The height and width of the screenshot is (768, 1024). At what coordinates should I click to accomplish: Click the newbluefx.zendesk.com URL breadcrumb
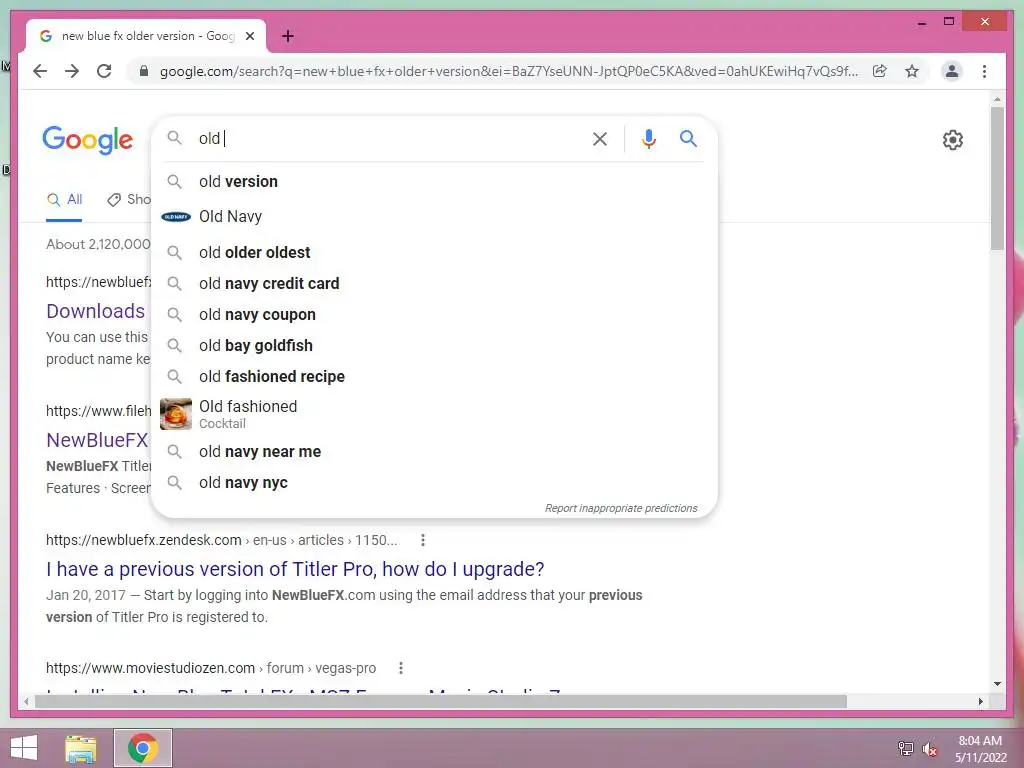coord(221,540)
